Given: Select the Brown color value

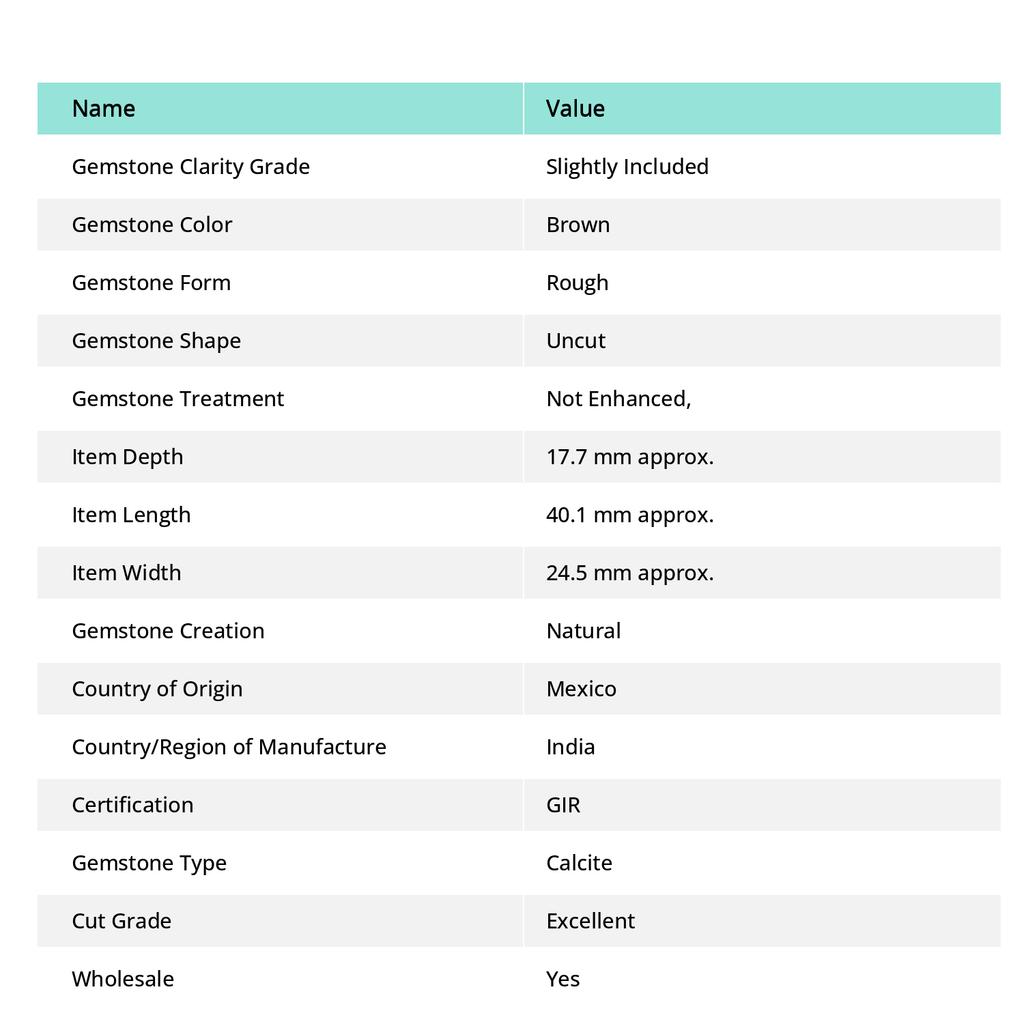Looking at the screenshot, I should pos(578,225).
